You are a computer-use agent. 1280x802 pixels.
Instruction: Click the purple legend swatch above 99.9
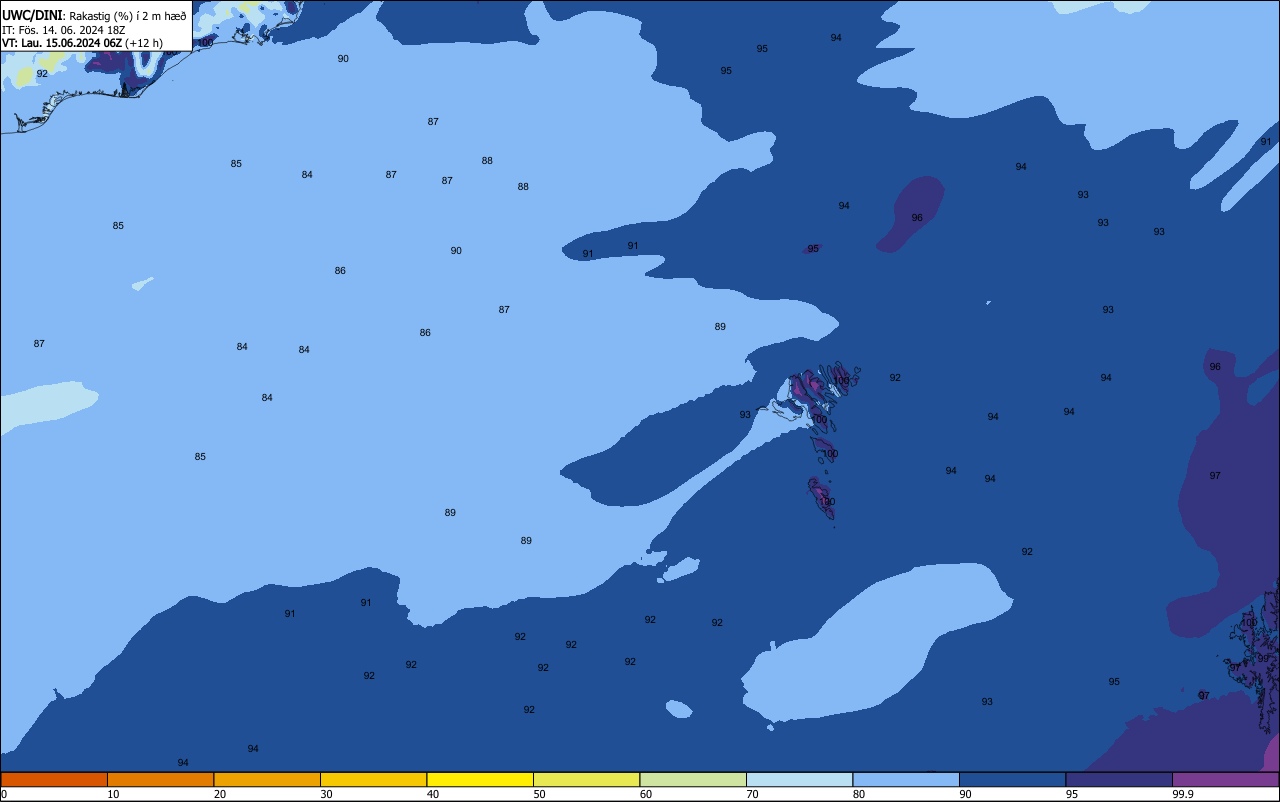coord(1225,779)
